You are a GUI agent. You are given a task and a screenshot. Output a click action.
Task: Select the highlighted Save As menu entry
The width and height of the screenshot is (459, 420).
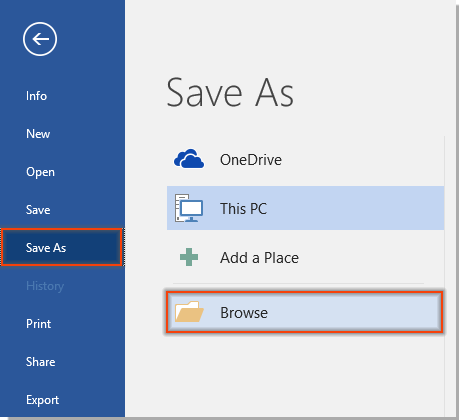pyautogui.click(x=62, y=247)
